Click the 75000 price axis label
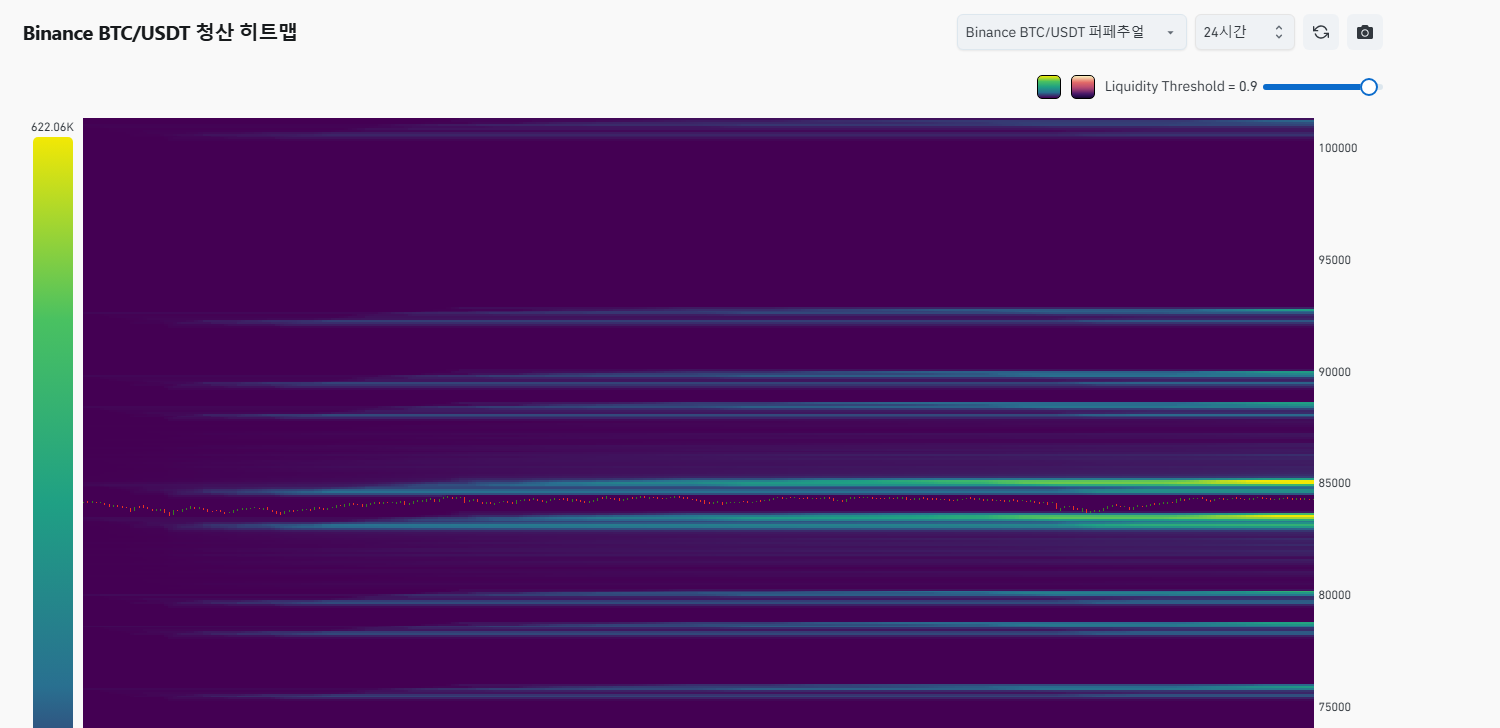Screen dimensions: 1500x728 (x=1334, y=707)
